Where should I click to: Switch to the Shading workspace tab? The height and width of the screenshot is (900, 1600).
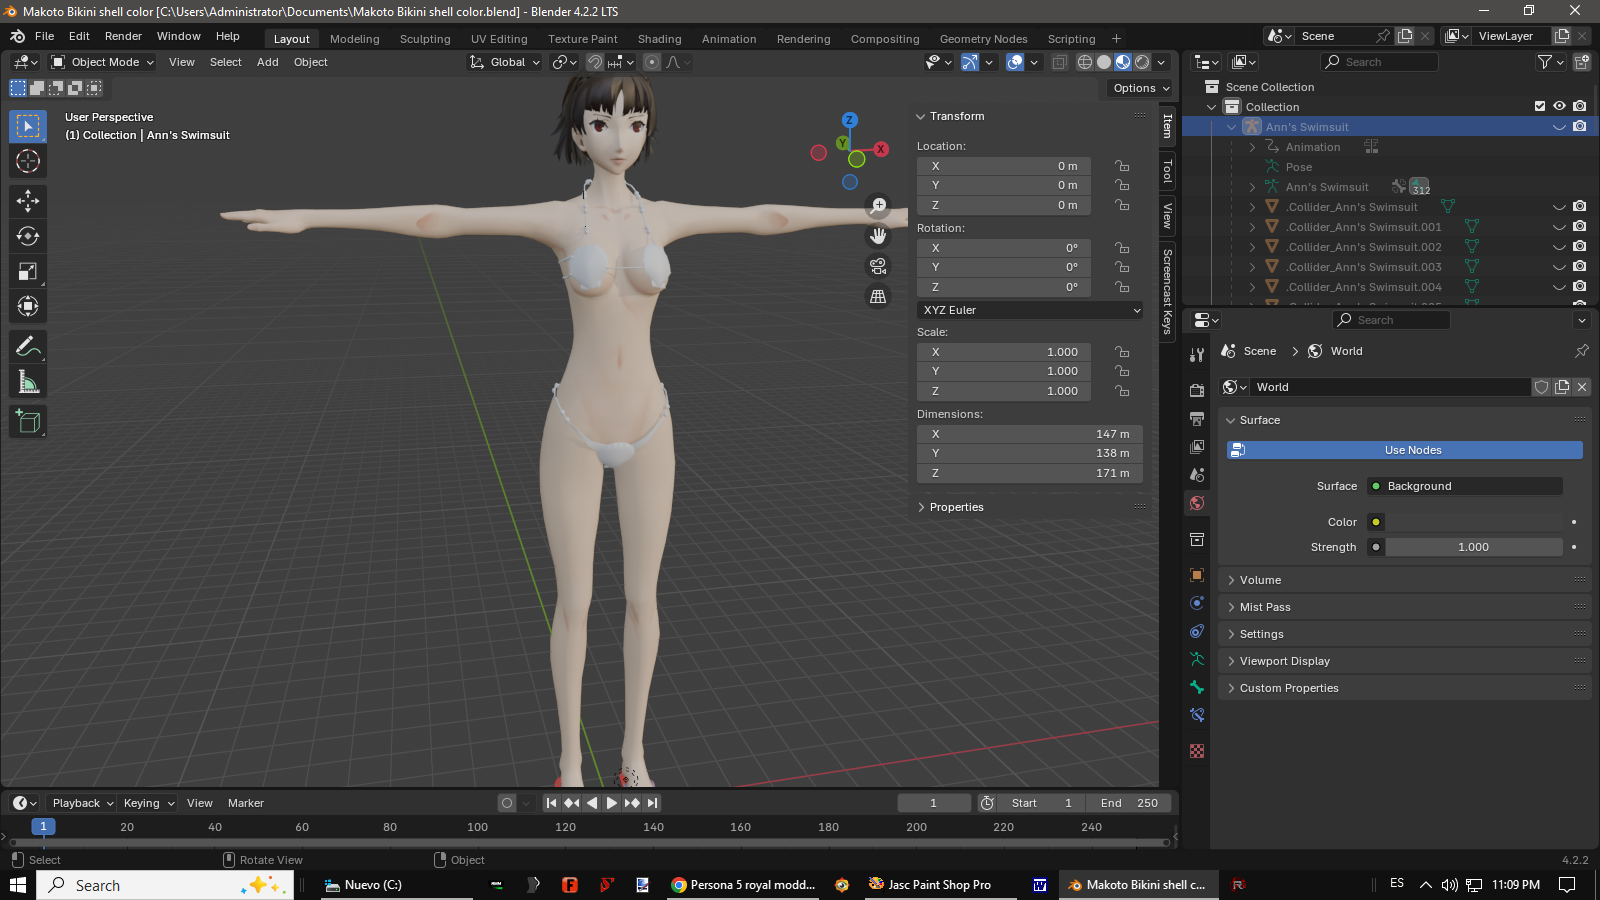660,39
